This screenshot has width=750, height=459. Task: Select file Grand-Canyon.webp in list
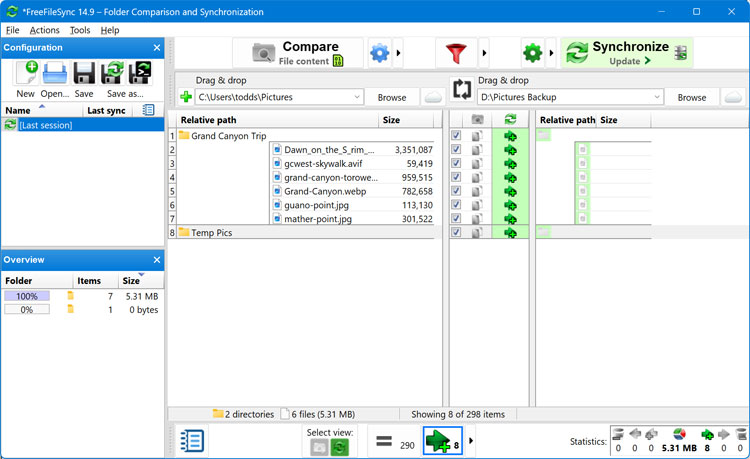[325, 191]
